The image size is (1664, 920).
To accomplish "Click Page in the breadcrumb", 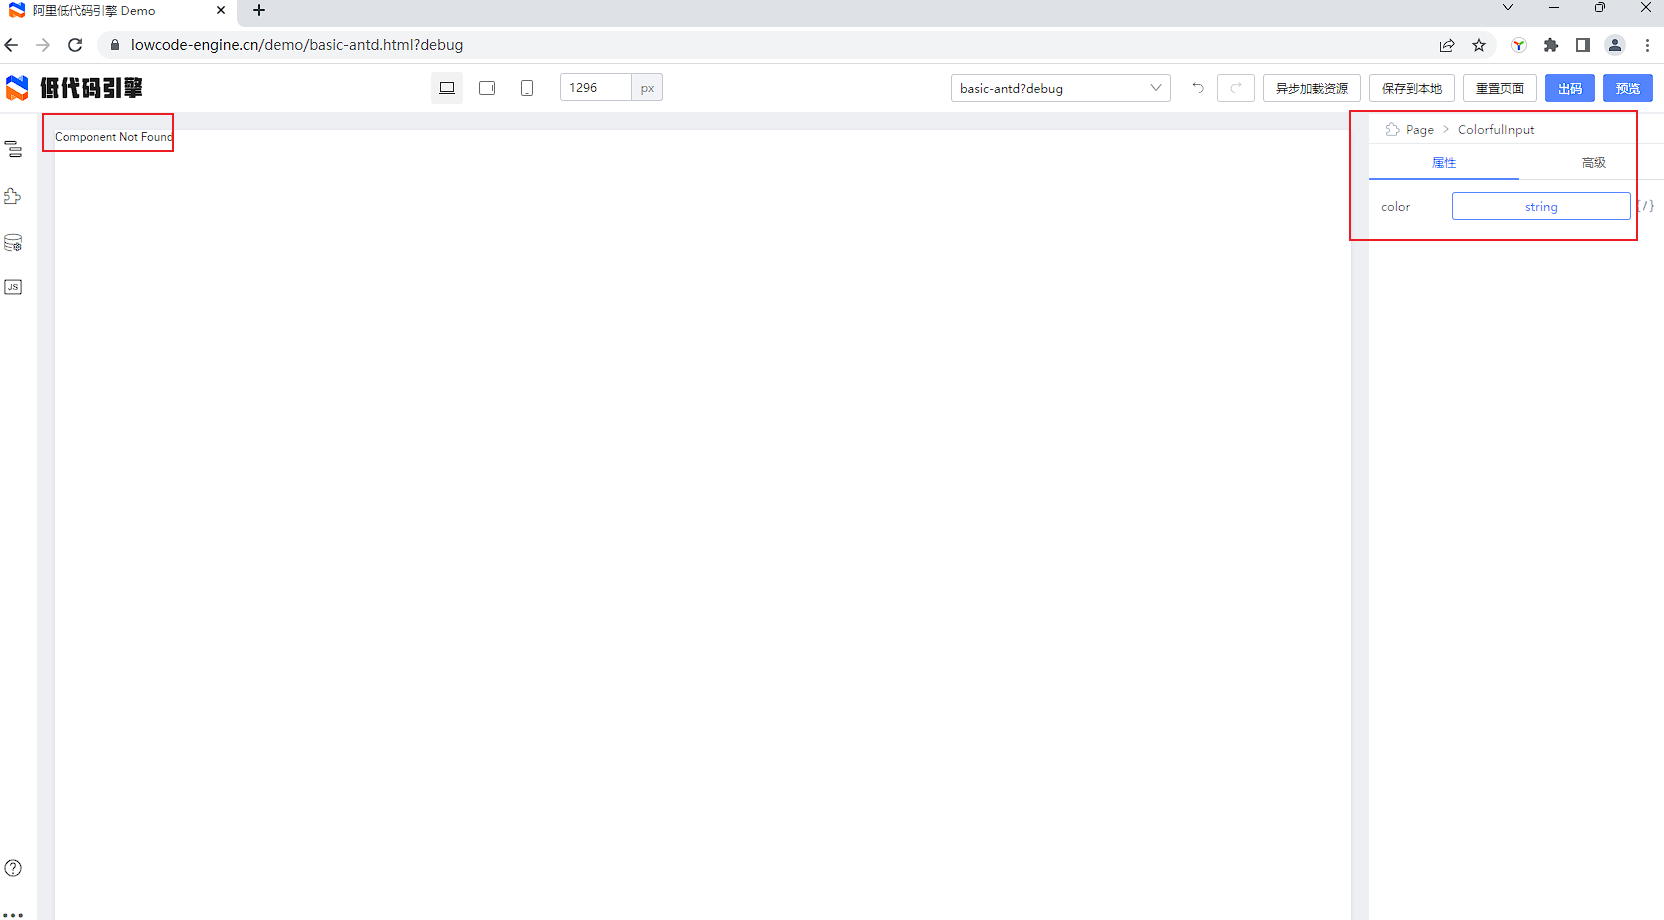I will pos(1419,130).
